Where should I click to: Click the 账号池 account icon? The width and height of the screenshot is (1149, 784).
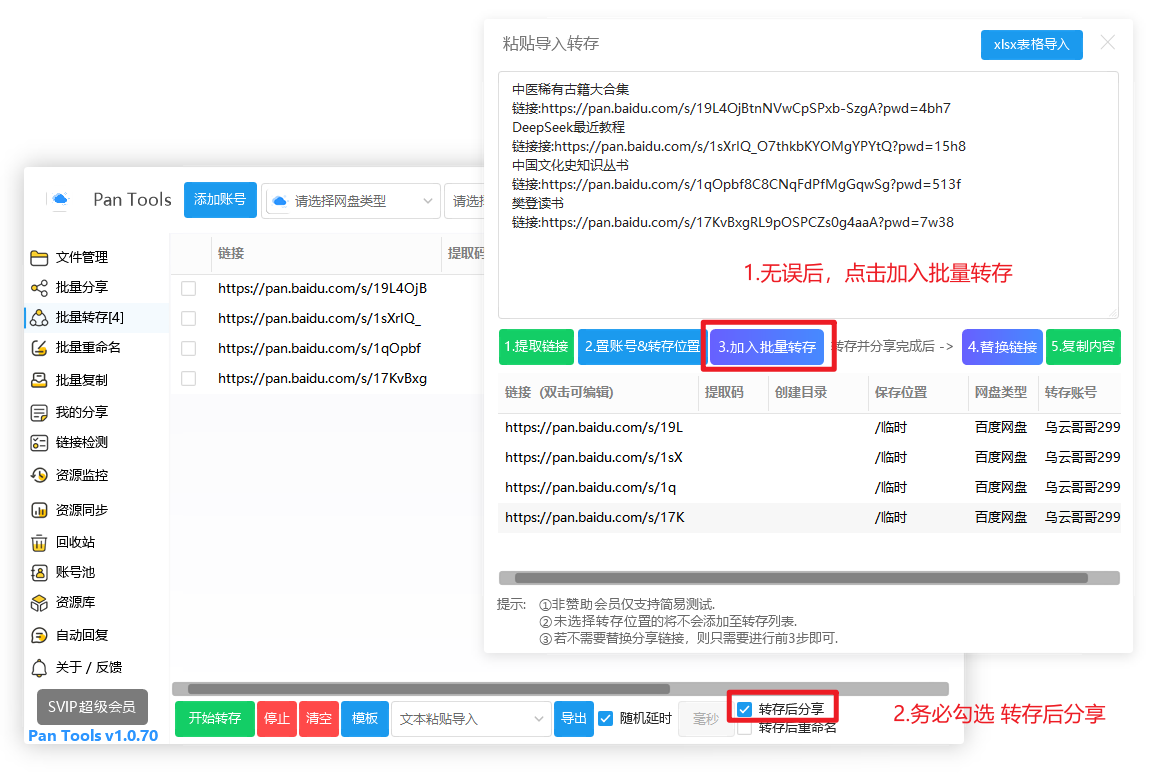(39, 572)
